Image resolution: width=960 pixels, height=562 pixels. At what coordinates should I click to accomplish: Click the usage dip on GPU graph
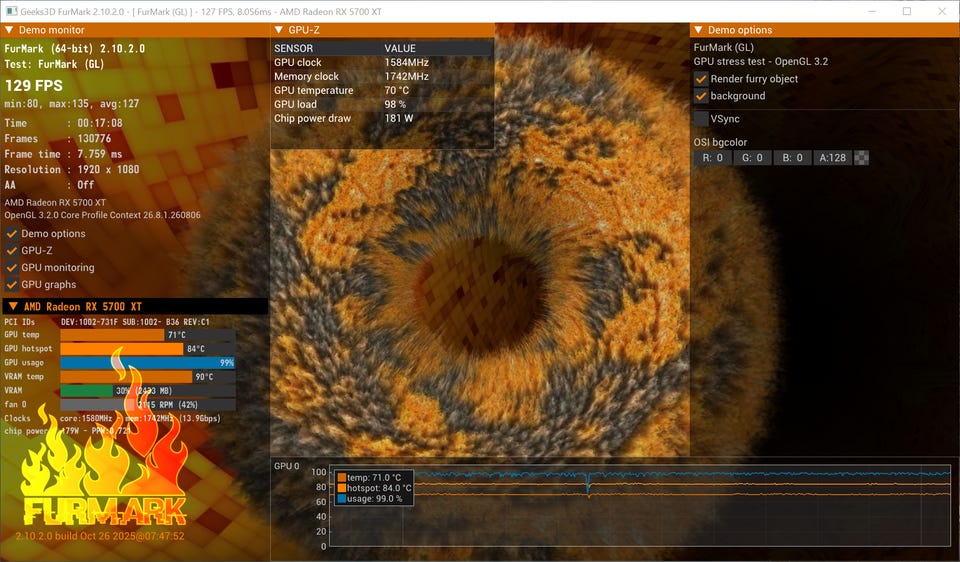[x=588, y=484]
